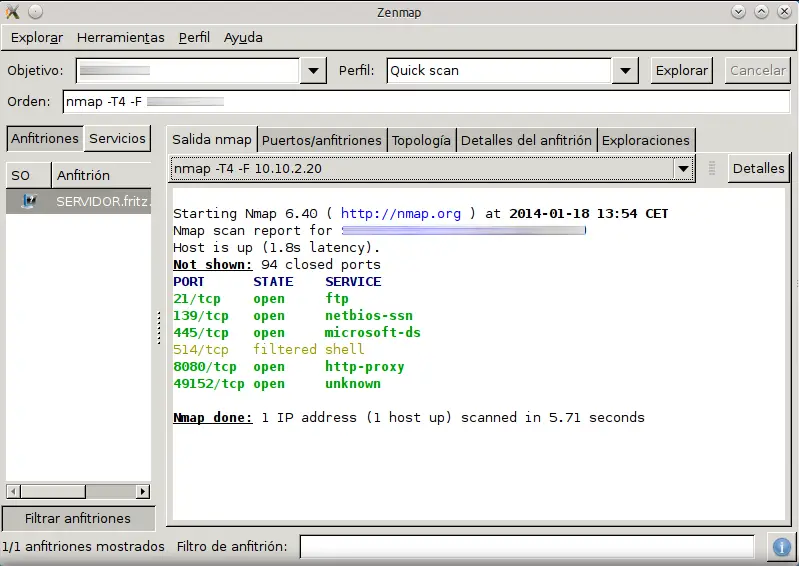
Task: Click the 21/tcp port text
Action: 197,299
